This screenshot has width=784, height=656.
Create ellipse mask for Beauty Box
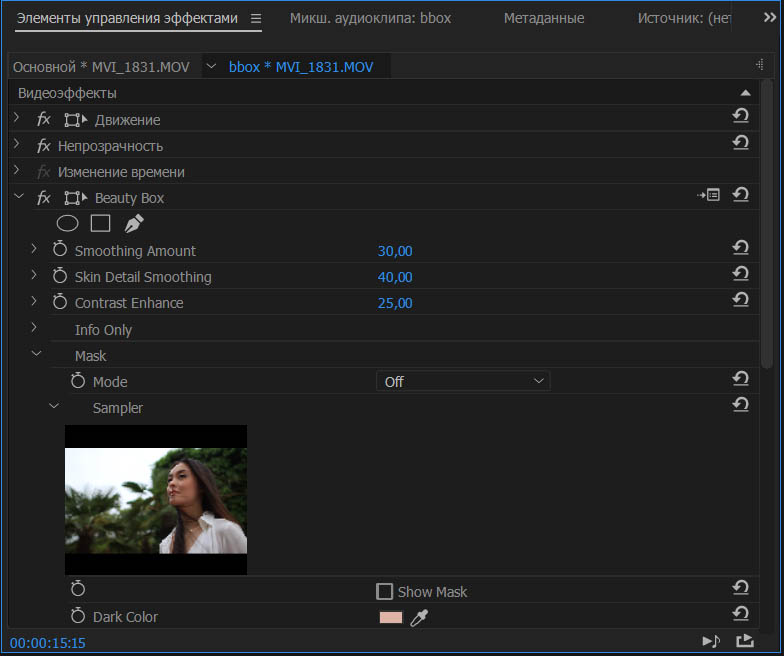tap(68, 224)
